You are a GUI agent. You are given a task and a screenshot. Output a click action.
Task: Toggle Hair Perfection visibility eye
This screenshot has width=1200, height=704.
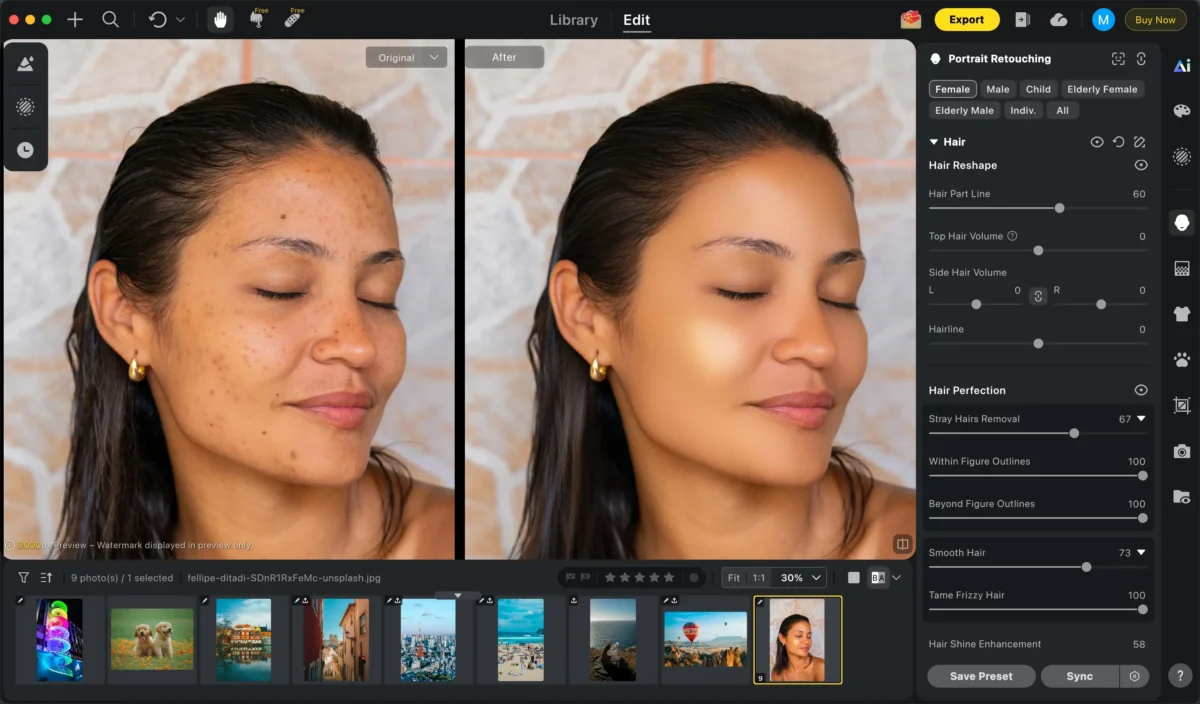(1140, 390)
